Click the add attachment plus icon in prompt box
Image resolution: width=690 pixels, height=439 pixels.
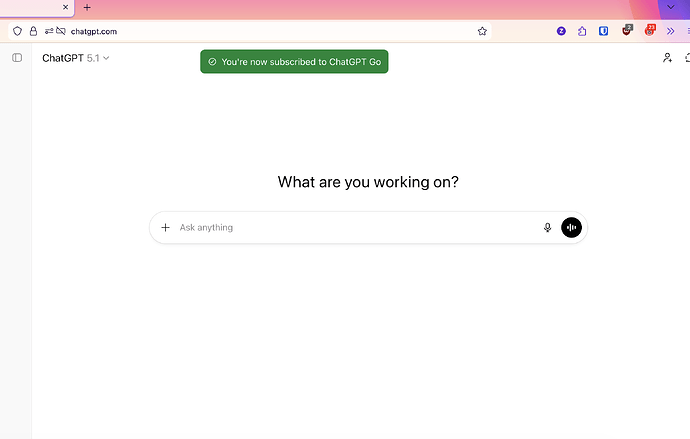(x=165, y=227)
